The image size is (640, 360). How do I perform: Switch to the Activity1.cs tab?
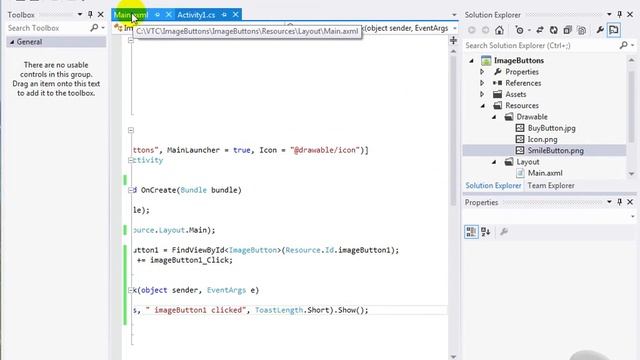[x=196, y=15]
